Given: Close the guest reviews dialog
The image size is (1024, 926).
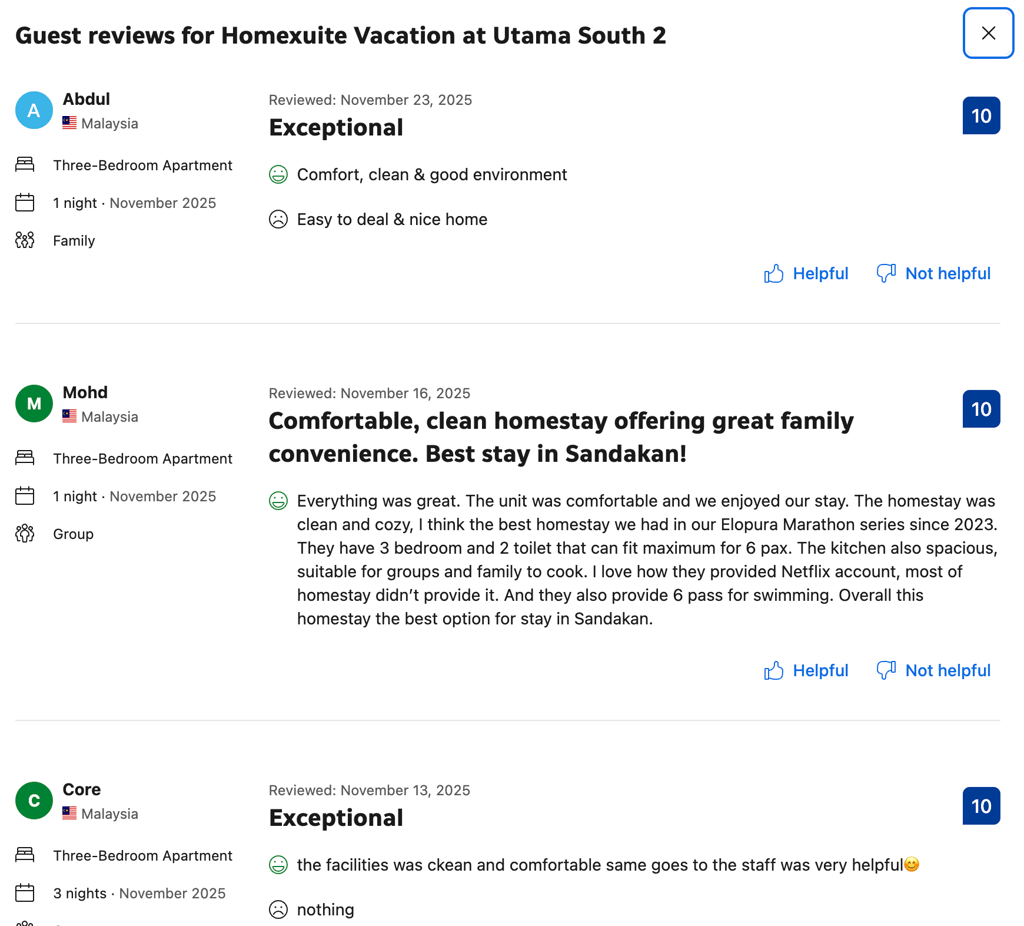Looking at the screenshot, I should tap(988, 33).
